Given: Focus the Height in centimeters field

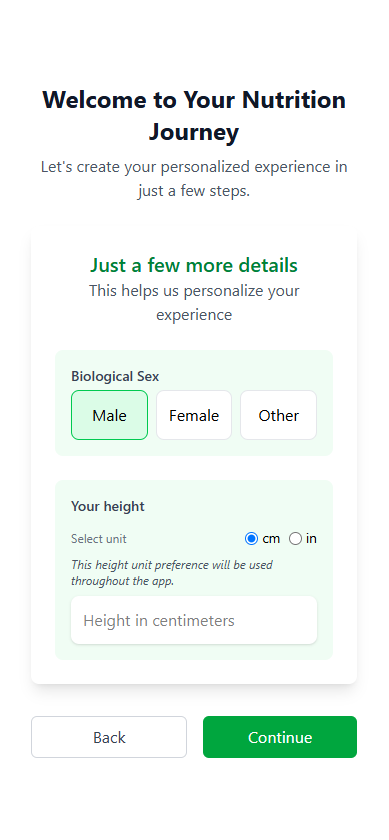Looking at the screenshot, I should (x=194, y=620).
